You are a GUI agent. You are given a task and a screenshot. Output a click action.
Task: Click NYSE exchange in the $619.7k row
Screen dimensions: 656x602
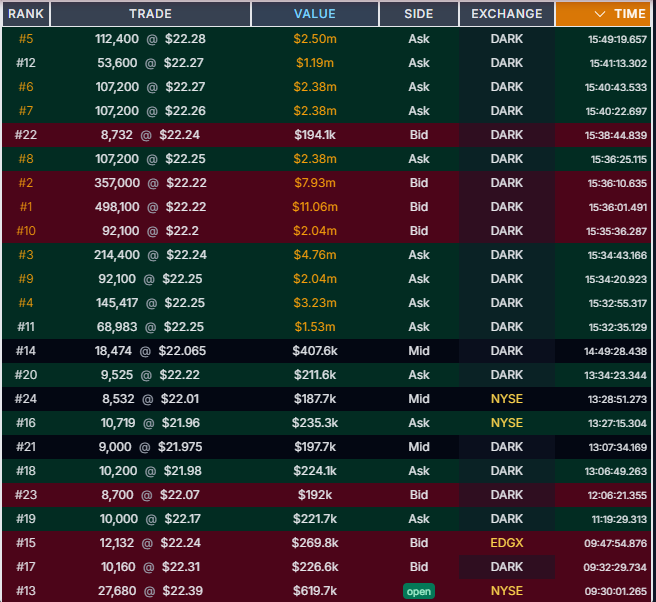(507, 591)
